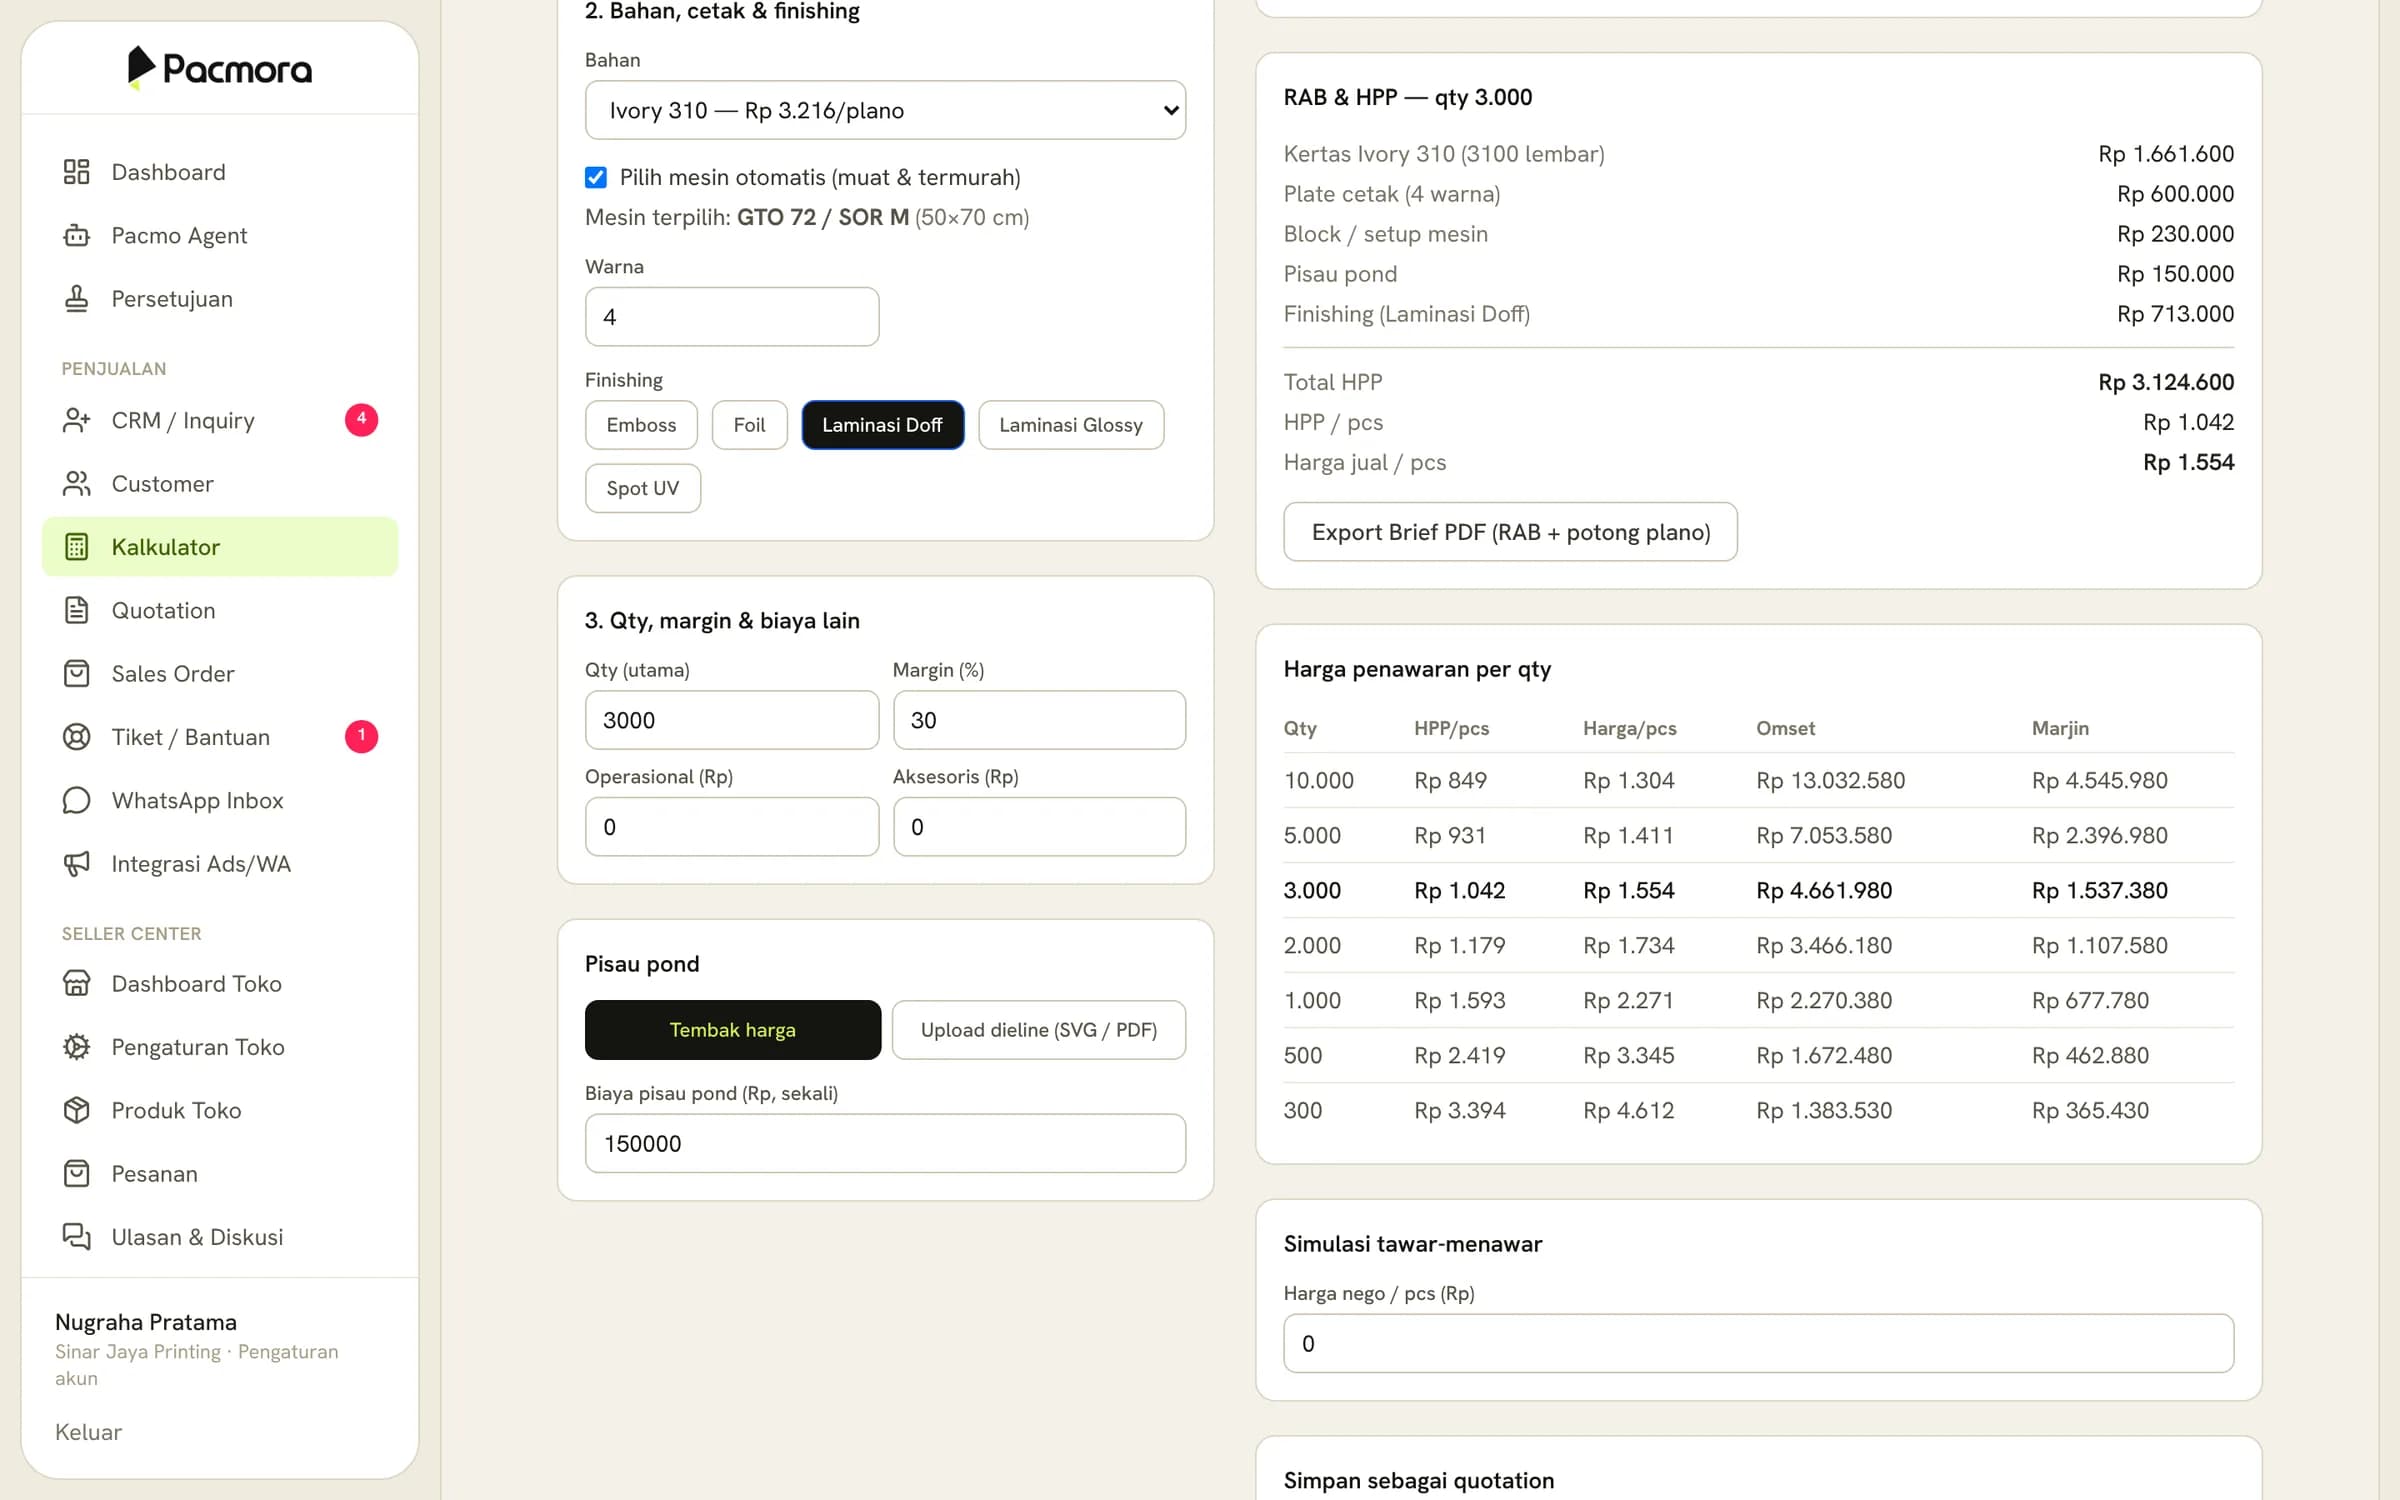Click the CRM / Inquiry user-plus icon
Image resolution: width=2400 pixels, height=1500 pixels.
click(76, 420)
